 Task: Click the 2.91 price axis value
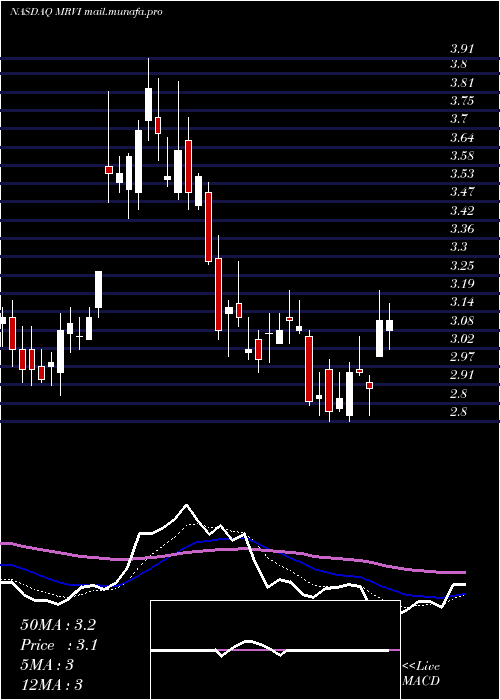(x=462, y=375)
